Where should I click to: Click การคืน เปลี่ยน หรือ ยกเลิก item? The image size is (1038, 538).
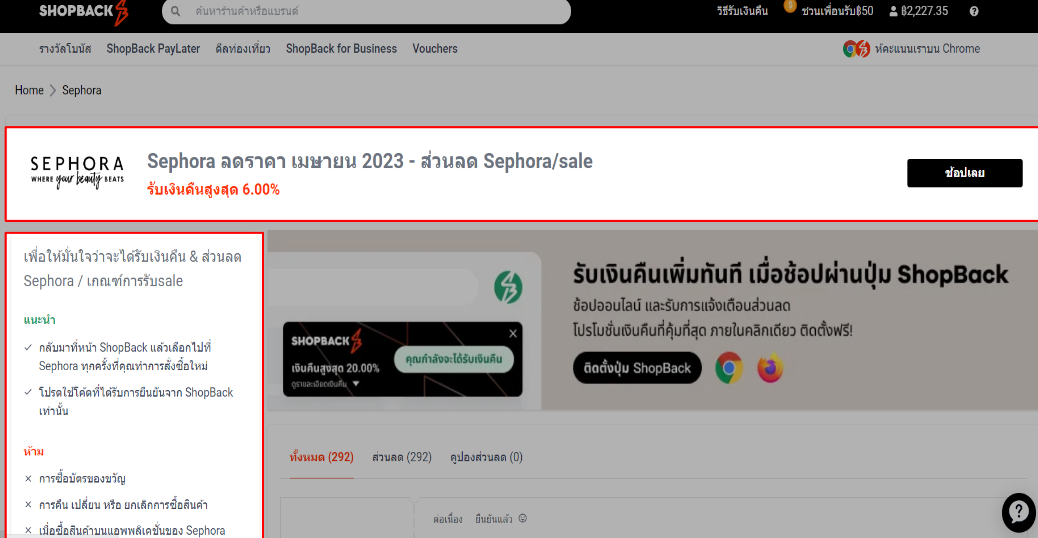click(123, 505)
